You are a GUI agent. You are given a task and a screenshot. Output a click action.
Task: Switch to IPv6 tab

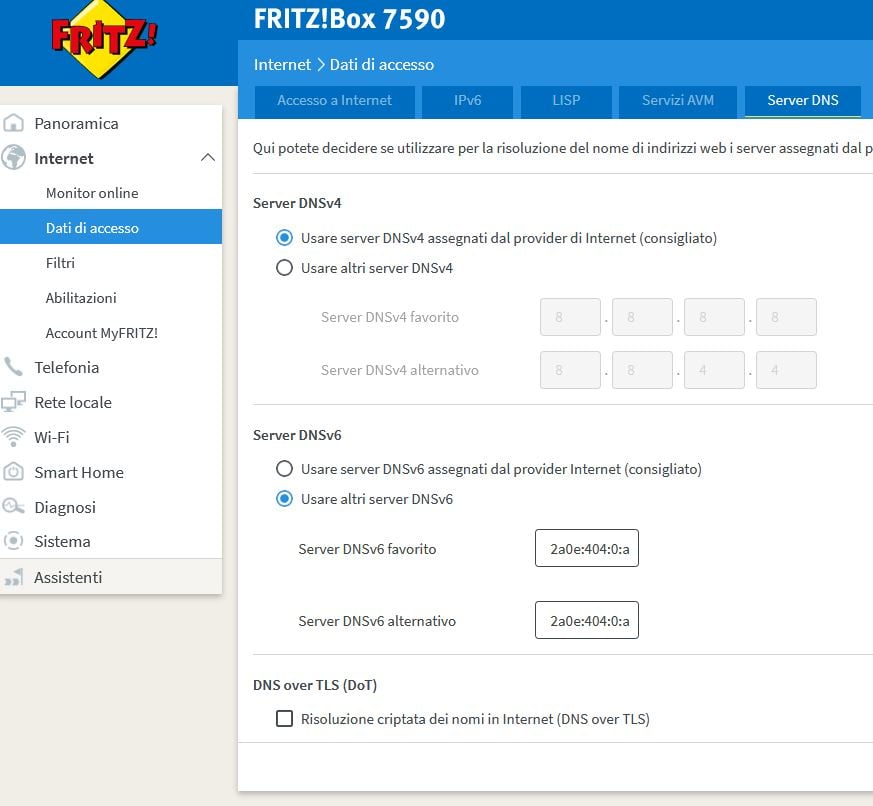(x=468, y=101)
